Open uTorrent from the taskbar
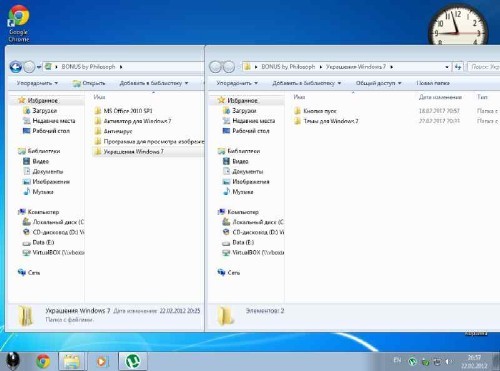Screen dimensions: 500x371 pyautogui.click(x=132, y=361)
